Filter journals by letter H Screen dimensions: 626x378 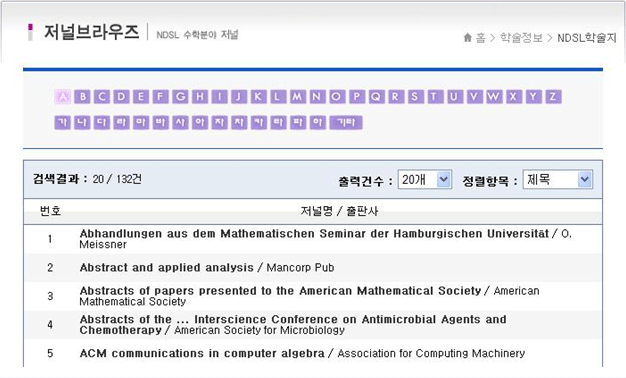[x=200, y=97]
